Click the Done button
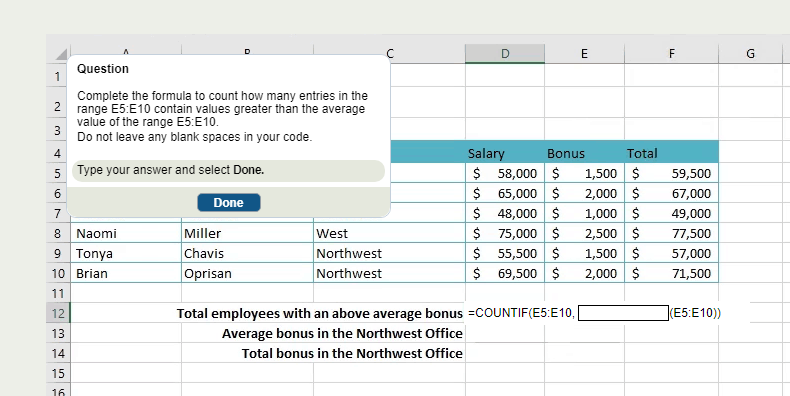Screen dimensions: 790x396 229,203
